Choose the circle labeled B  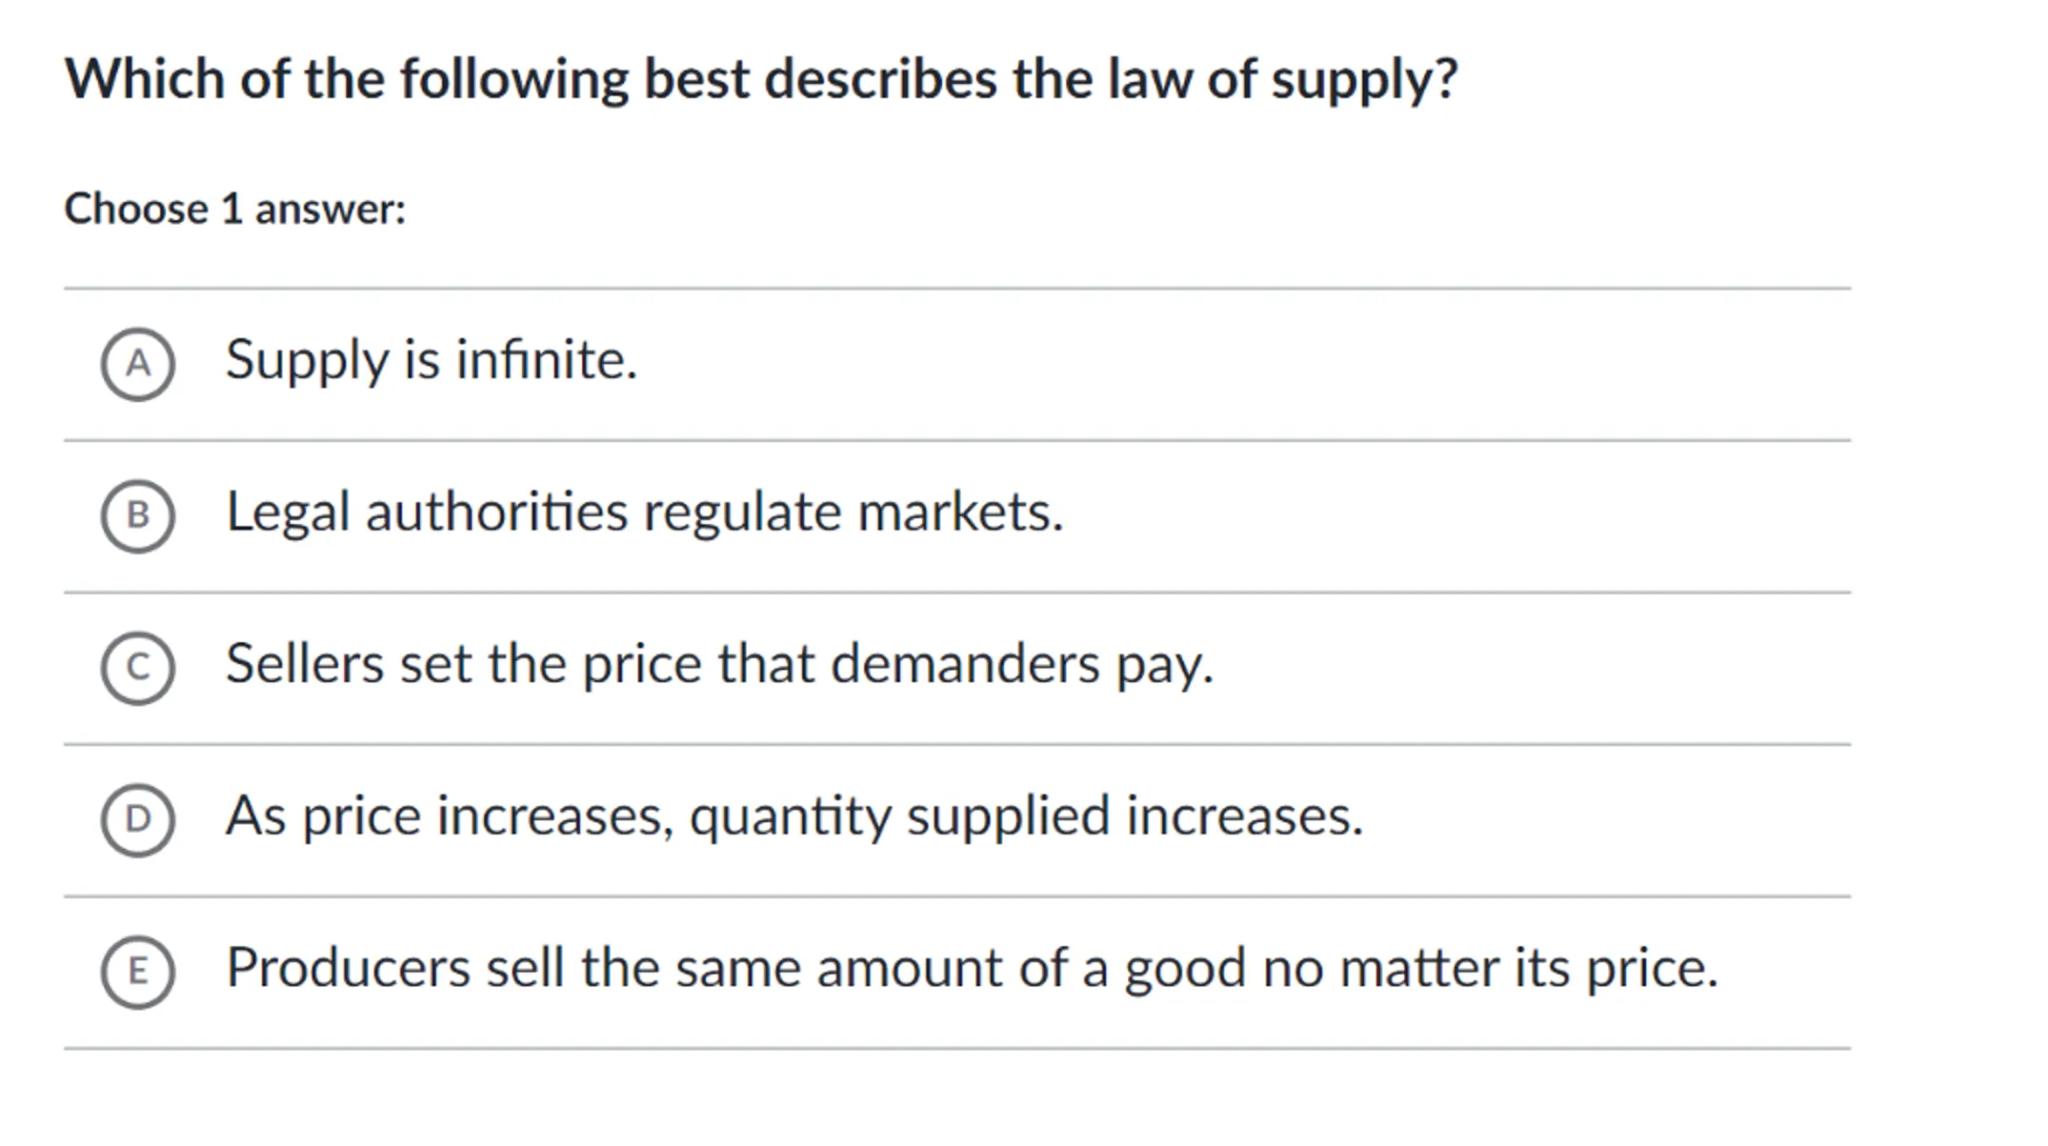[138, 516]
